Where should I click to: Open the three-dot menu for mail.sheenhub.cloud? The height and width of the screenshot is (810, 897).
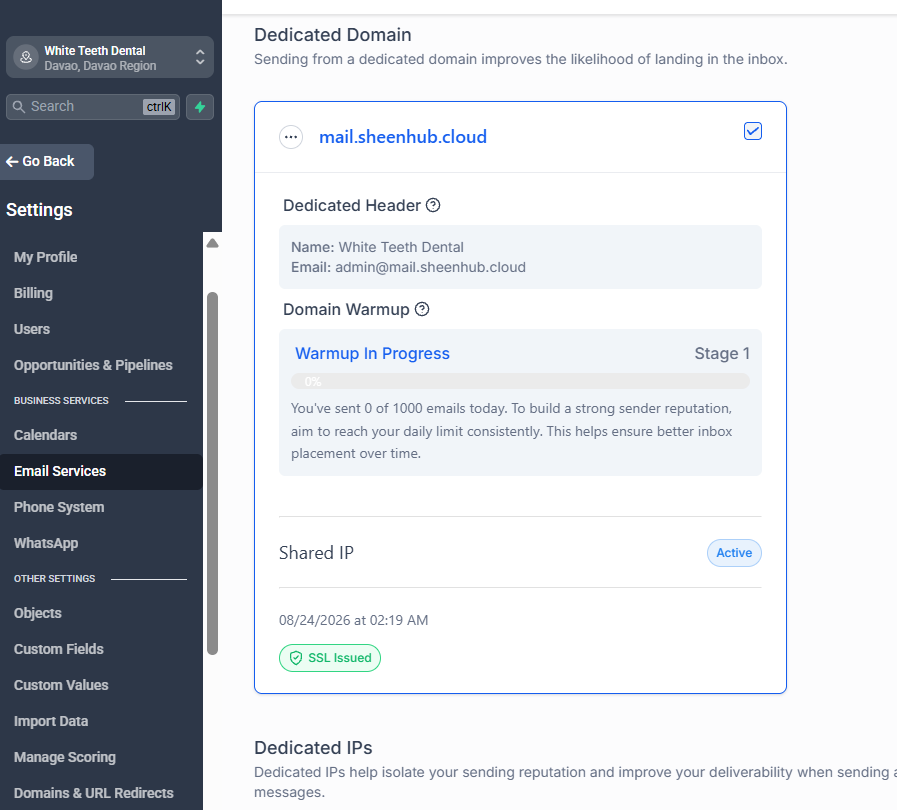tap(291, 137)
